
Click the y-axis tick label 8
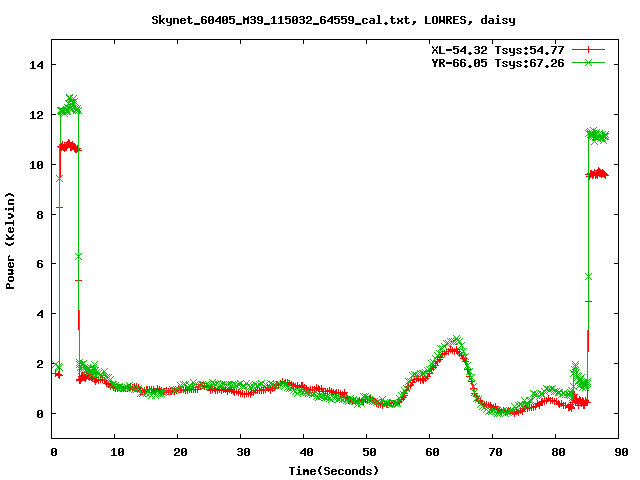40,215
